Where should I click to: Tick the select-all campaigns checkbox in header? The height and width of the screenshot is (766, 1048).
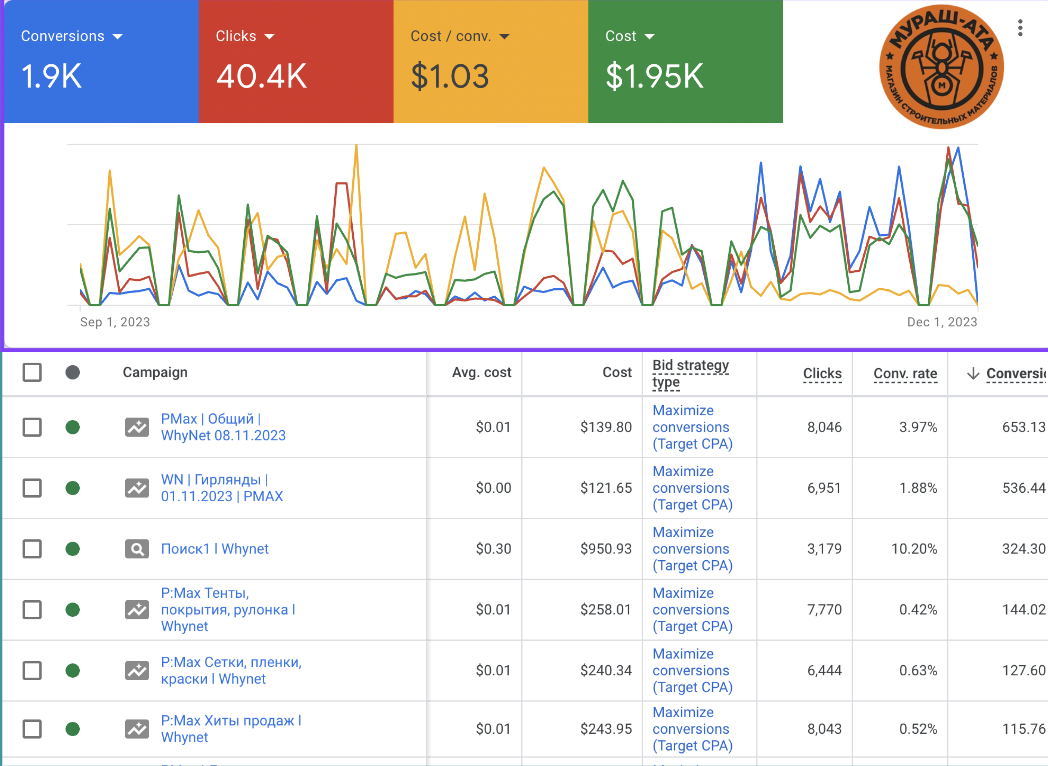[x=32, y=373]
